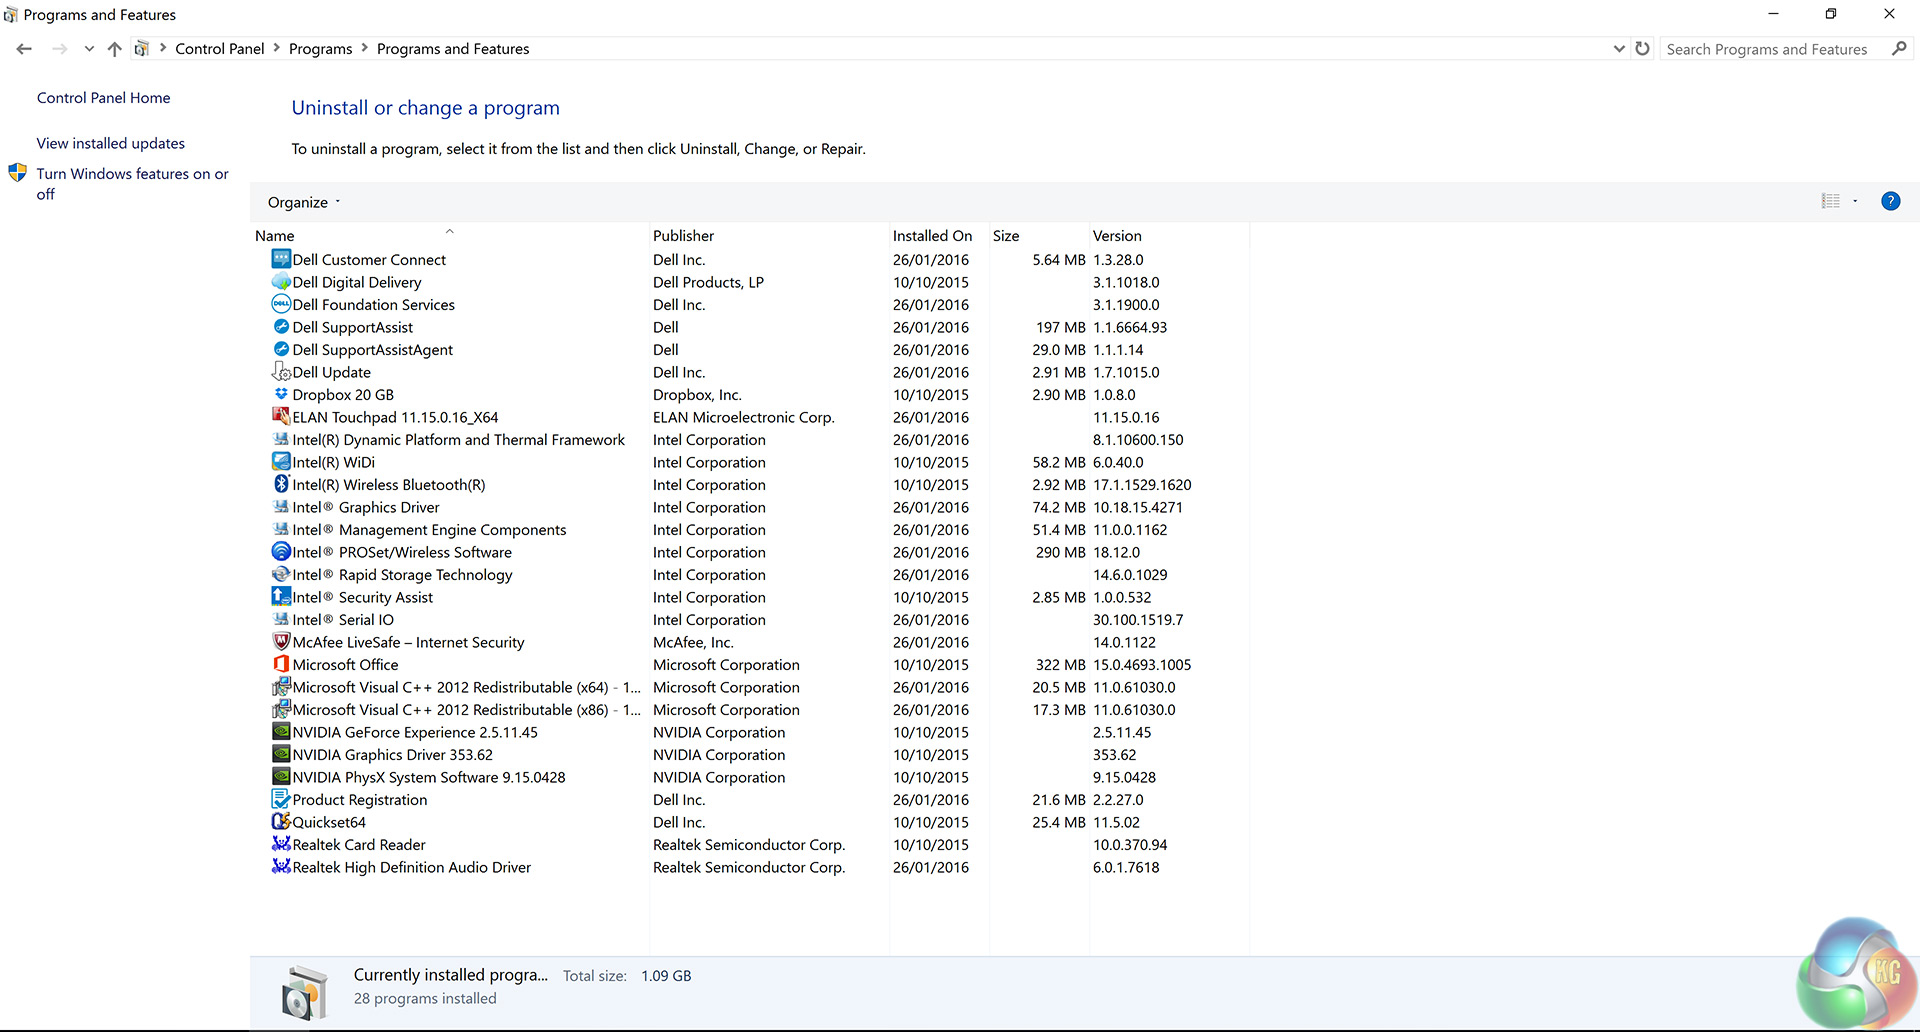Viewport: 1920px width, 1032px height.
Task: Open the Control Panel Home link
Action: (103, 98)
